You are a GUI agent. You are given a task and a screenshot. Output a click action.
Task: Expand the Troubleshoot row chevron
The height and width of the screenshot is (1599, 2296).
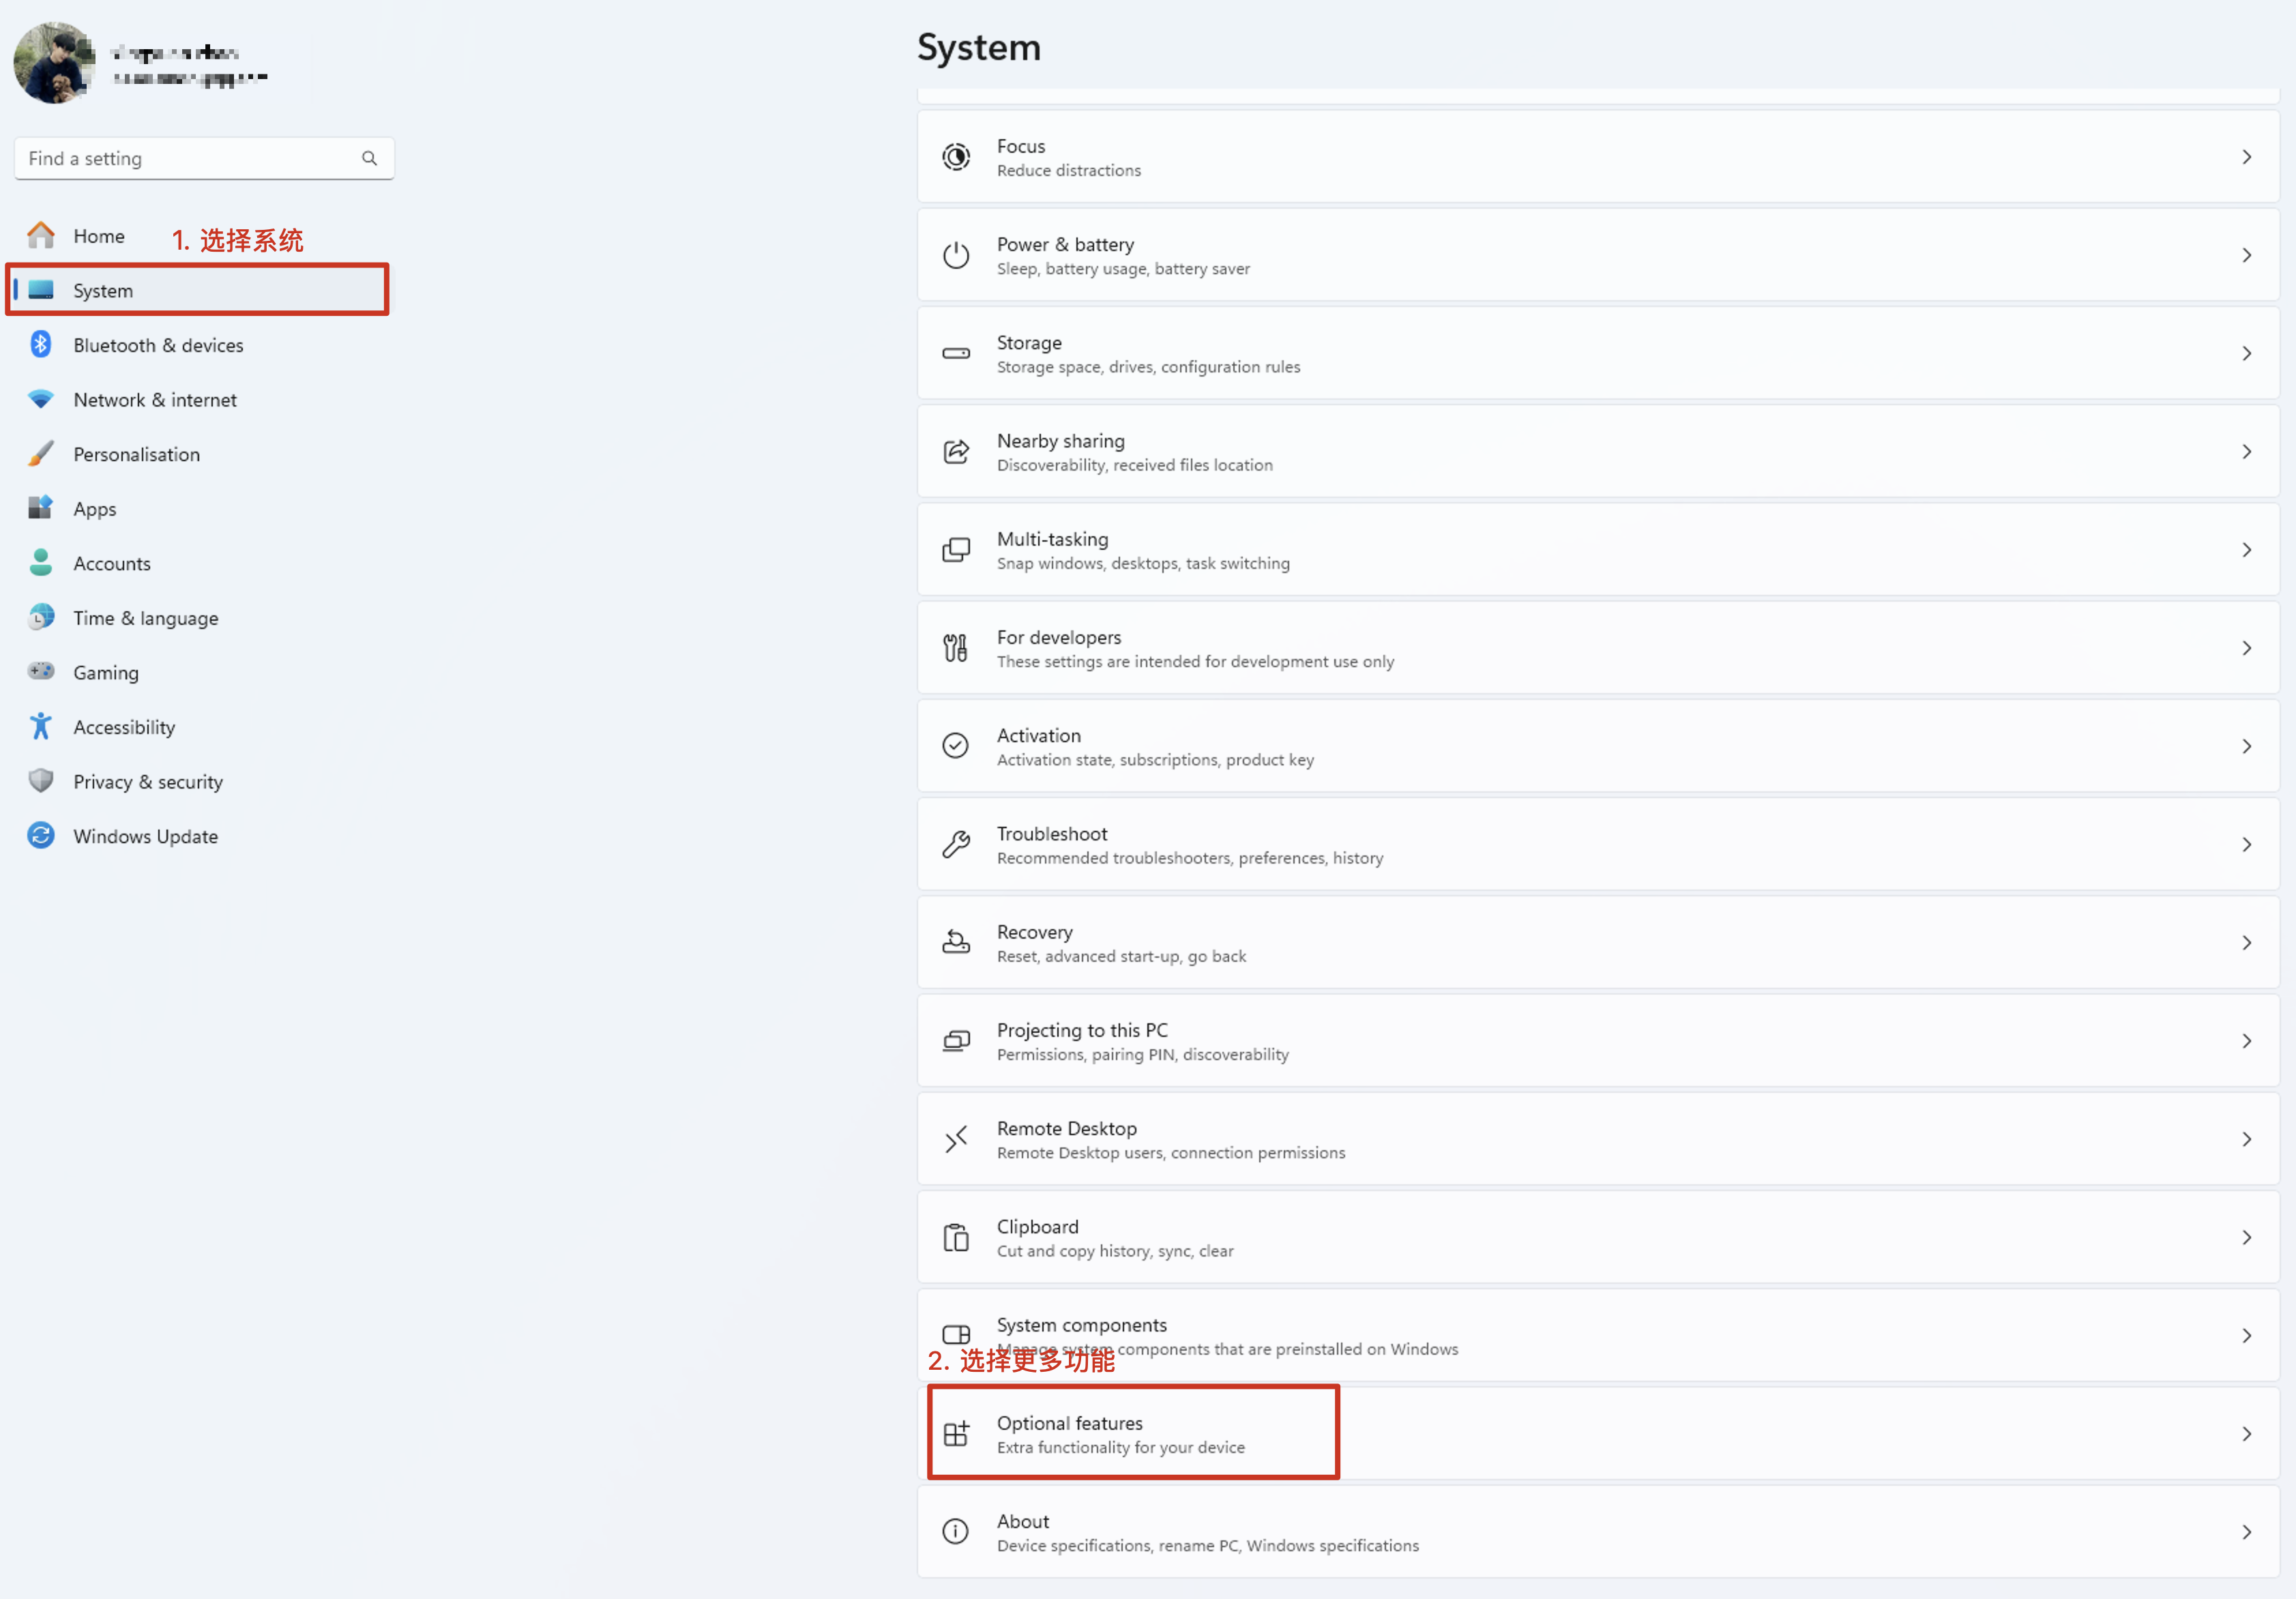2246,844
